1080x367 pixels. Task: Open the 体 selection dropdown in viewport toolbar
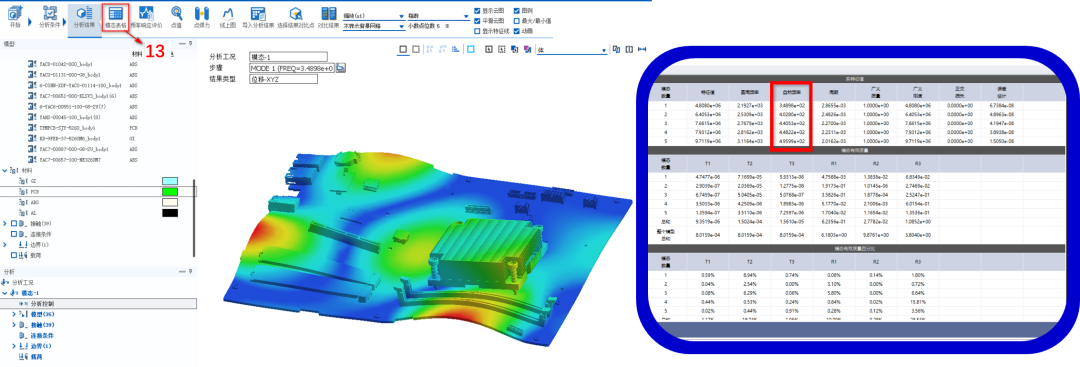[x=572, y=50]
